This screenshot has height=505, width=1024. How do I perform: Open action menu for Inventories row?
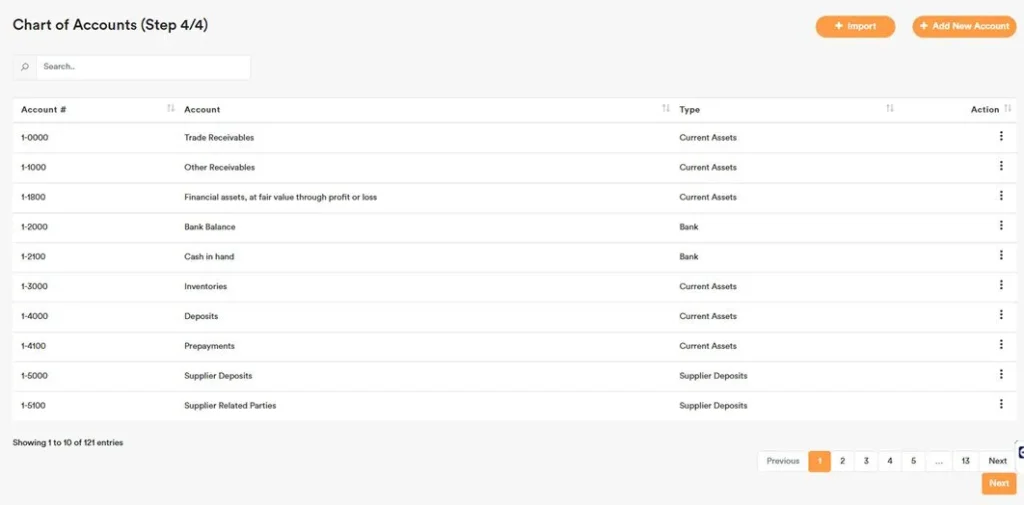pos(1000,285)
